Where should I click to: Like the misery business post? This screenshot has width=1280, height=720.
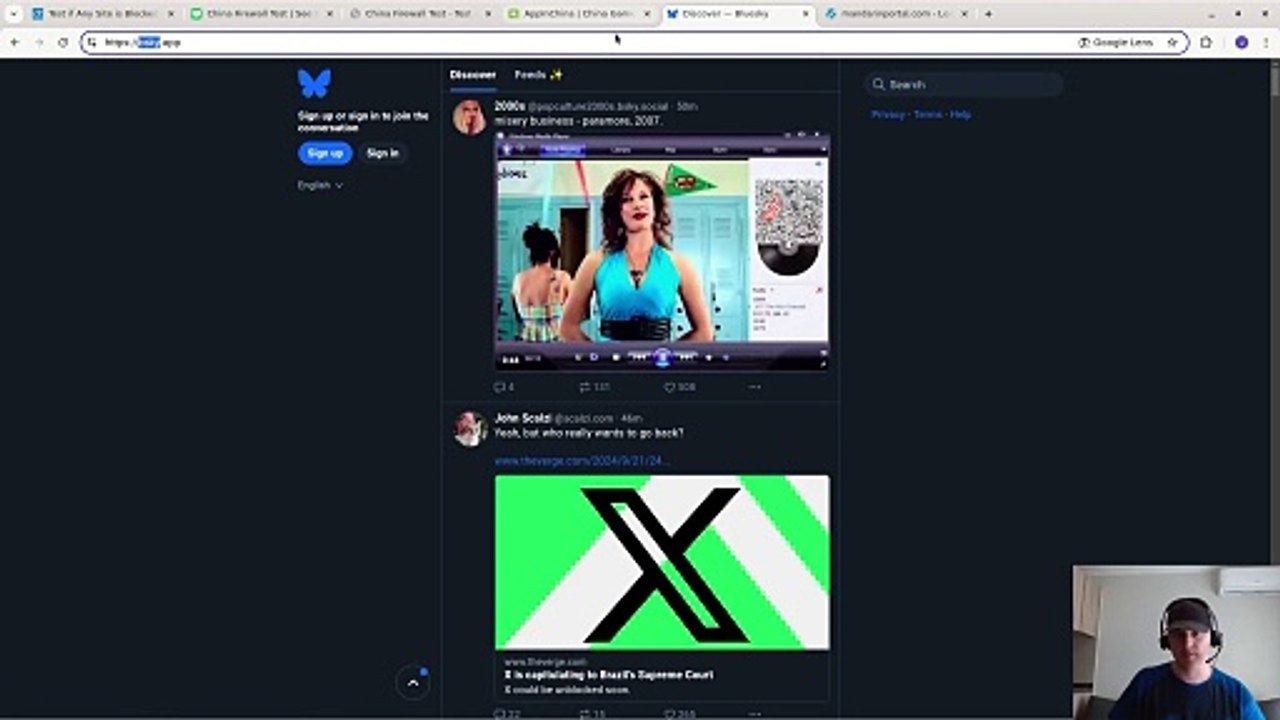point(680,387)
